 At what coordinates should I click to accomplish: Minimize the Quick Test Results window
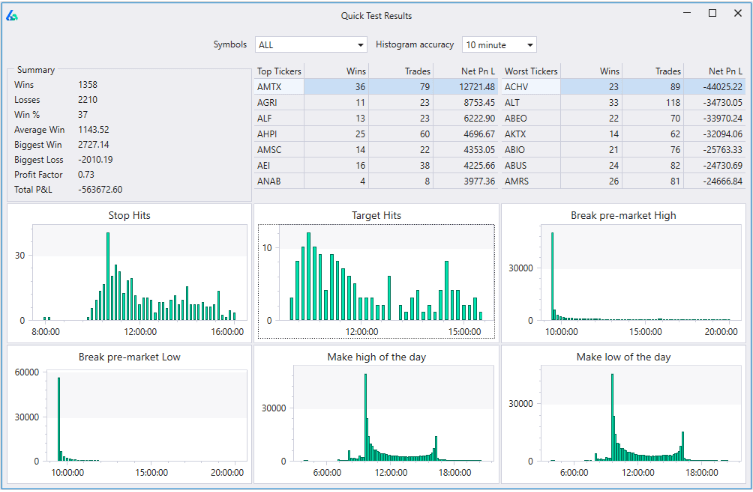click(x=687, y=13)
